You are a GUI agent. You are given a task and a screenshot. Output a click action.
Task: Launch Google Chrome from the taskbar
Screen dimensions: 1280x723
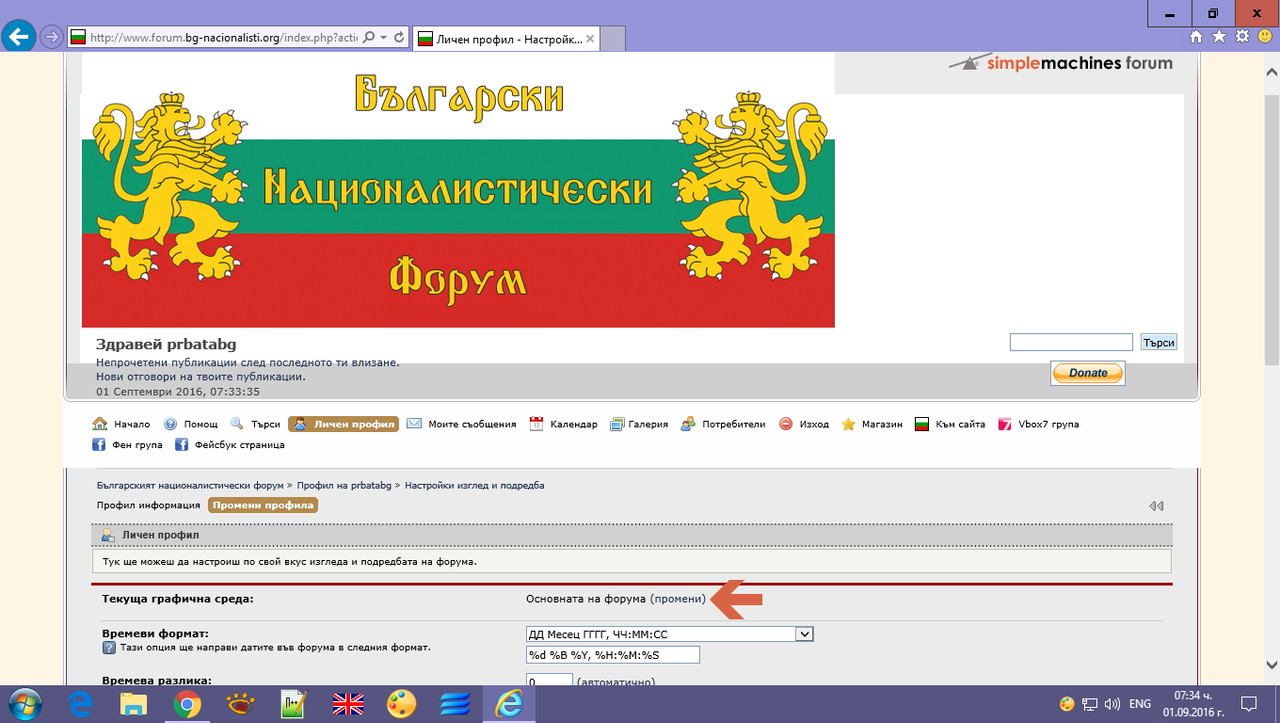(x=187, y=704)
